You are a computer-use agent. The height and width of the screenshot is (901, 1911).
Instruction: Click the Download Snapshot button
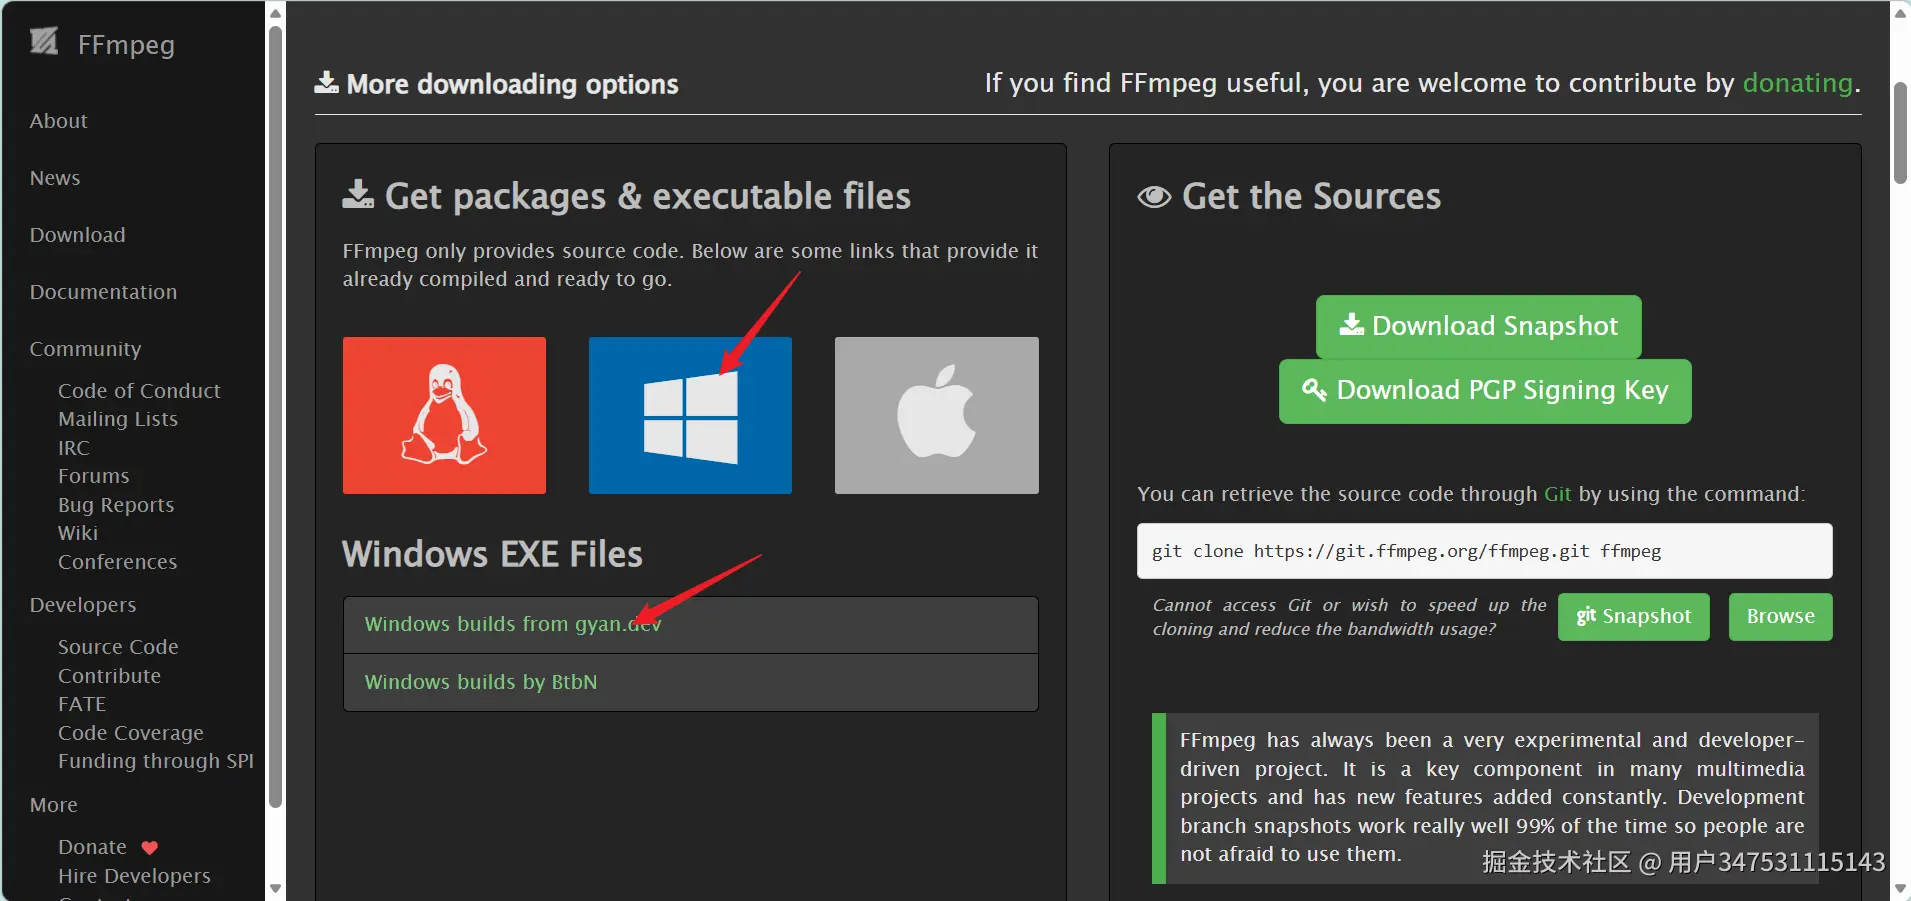coord(1478,326)
